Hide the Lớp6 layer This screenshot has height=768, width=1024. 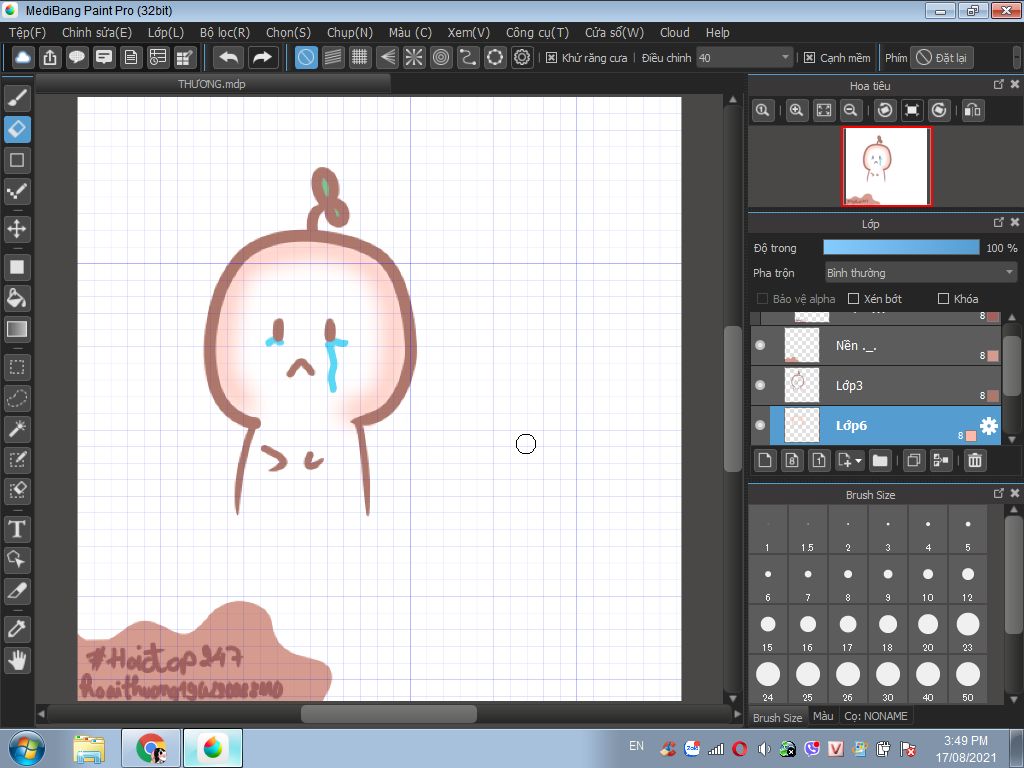point(760,425)
